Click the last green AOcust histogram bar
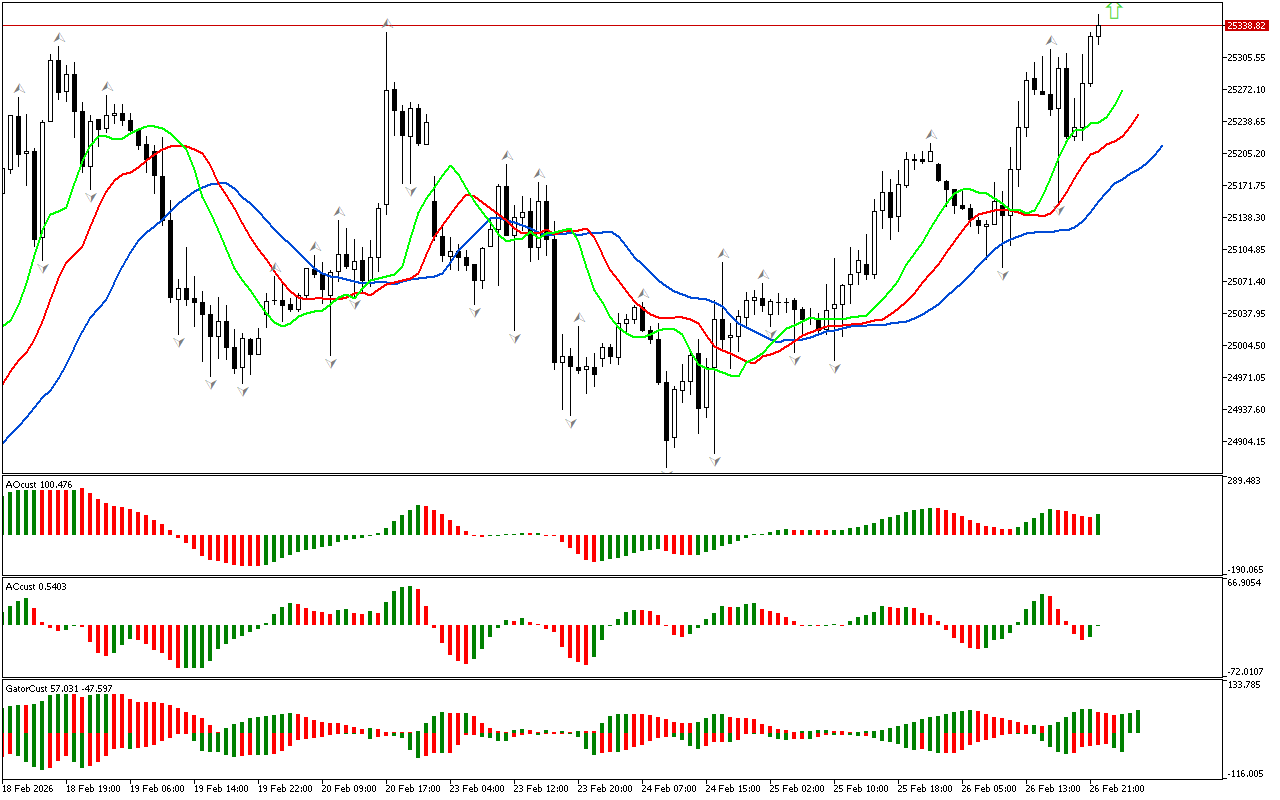This screenshot has width=1280, height=800. (1098, 524)
